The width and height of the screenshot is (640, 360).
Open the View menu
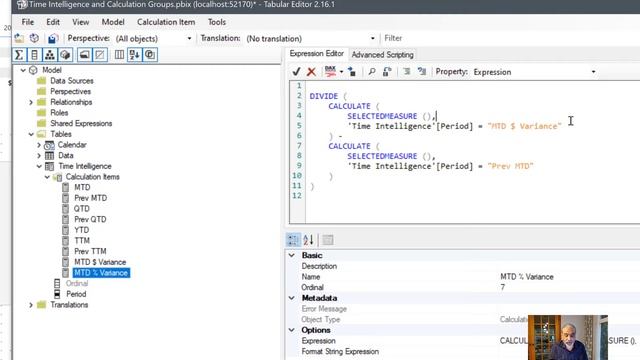(x=80, y=22)
